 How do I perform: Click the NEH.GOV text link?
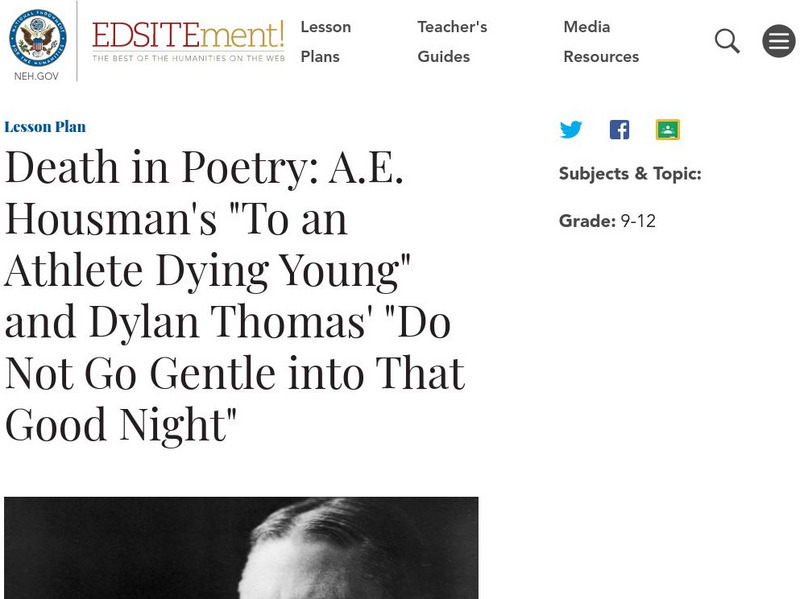(38, 75)
